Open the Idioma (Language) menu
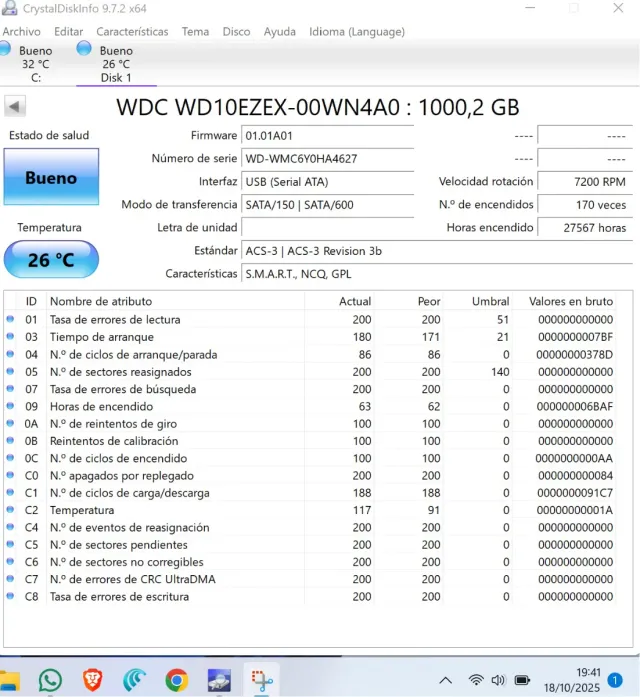 pos(357,32)
